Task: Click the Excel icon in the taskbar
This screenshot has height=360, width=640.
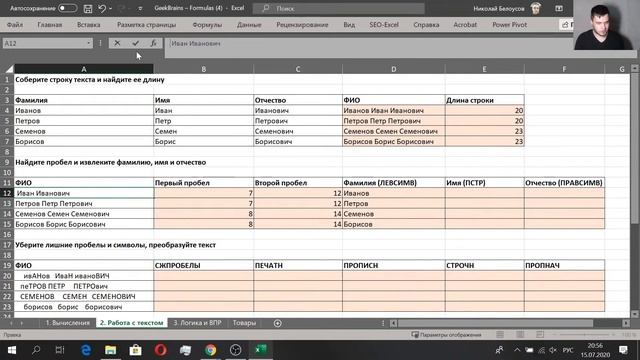Action: 260,350
